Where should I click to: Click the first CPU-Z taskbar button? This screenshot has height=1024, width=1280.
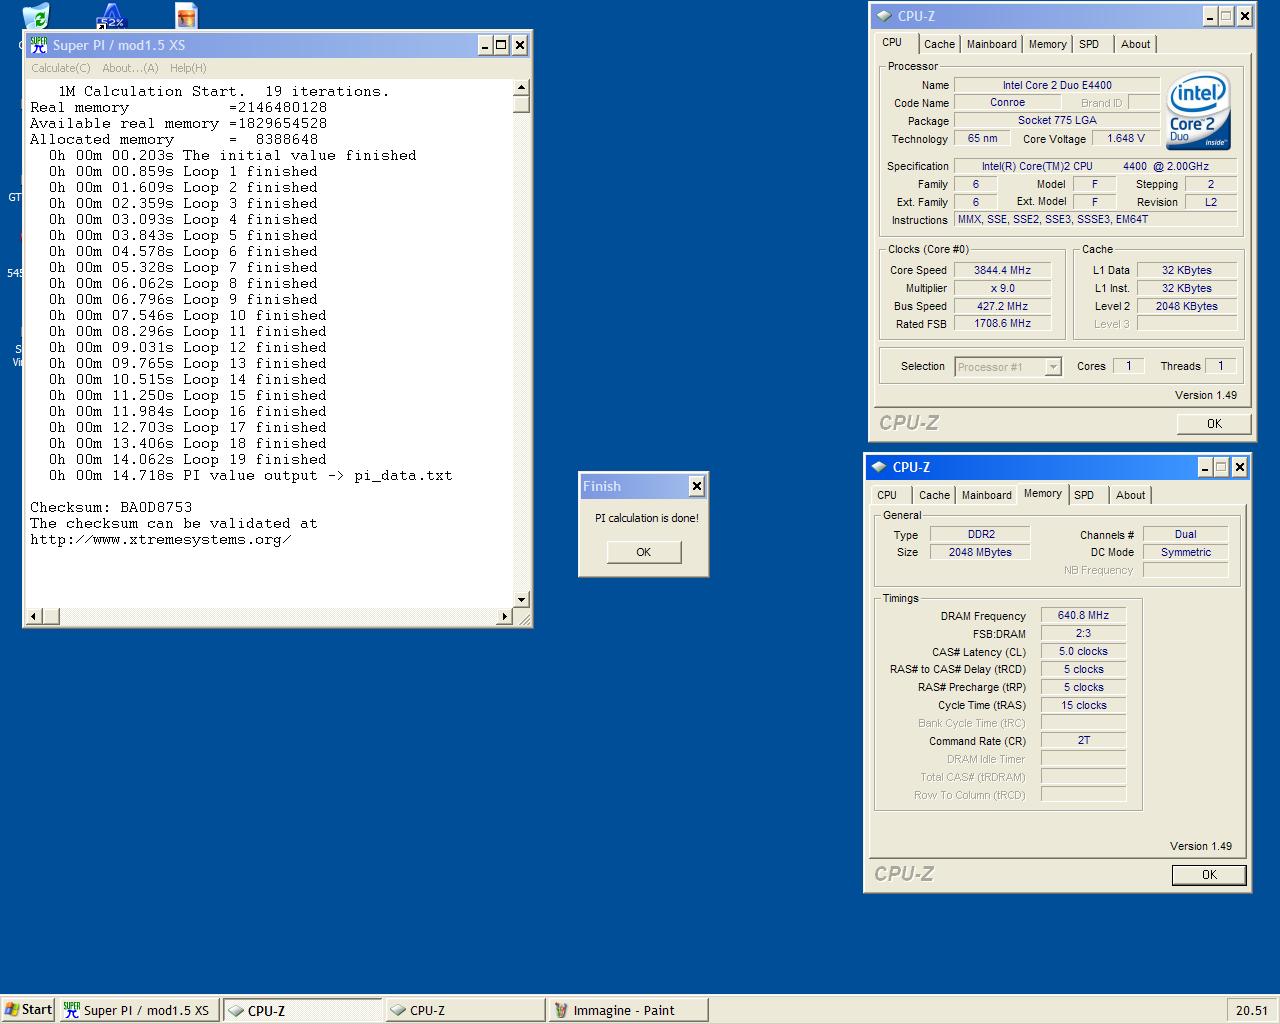coord(302,1010)
